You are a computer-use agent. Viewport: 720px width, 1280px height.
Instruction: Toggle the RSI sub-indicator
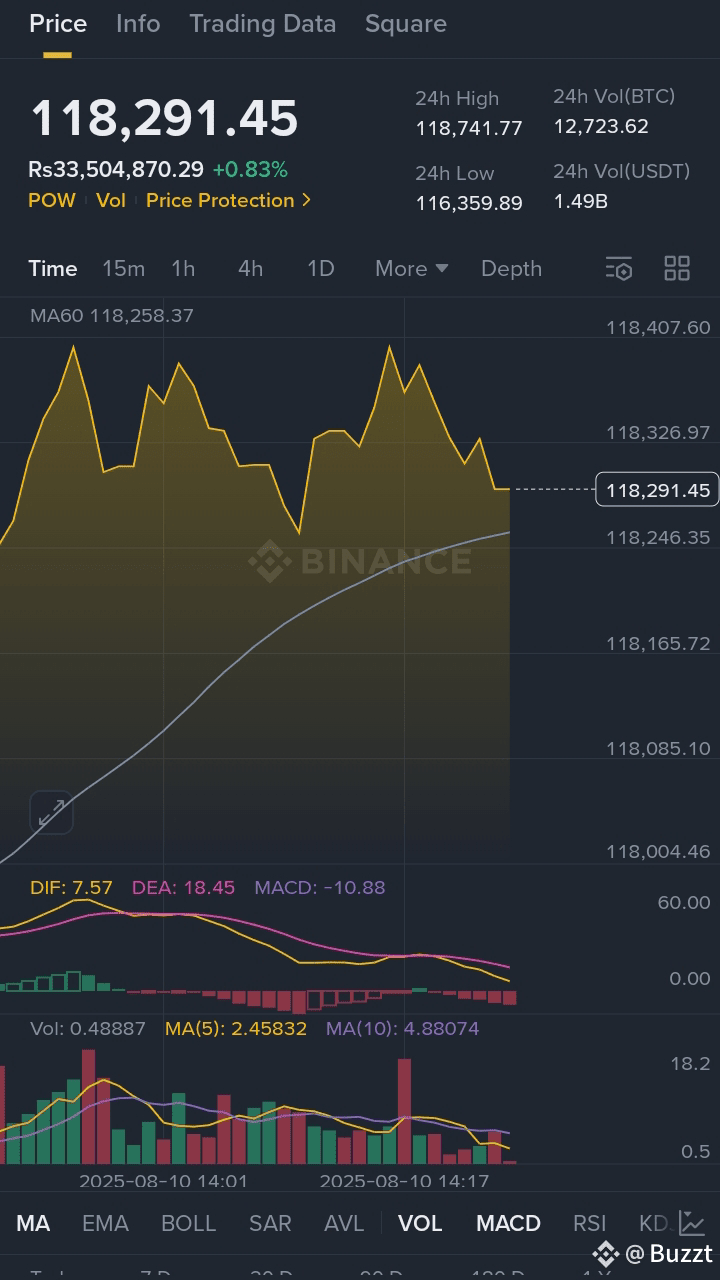pyautogui.click(x=590, y=1223)
